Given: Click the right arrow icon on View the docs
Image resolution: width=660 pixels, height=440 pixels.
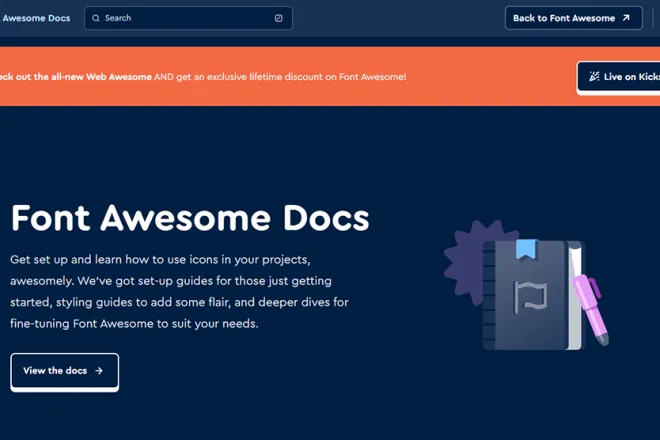Looking at the screenshot, I should point(99,371).
